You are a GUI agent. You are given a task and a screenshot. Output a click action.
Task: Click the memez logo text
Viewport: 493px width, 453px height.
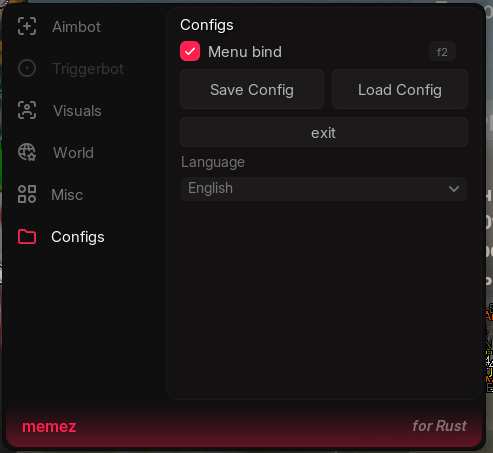point(49,427)
